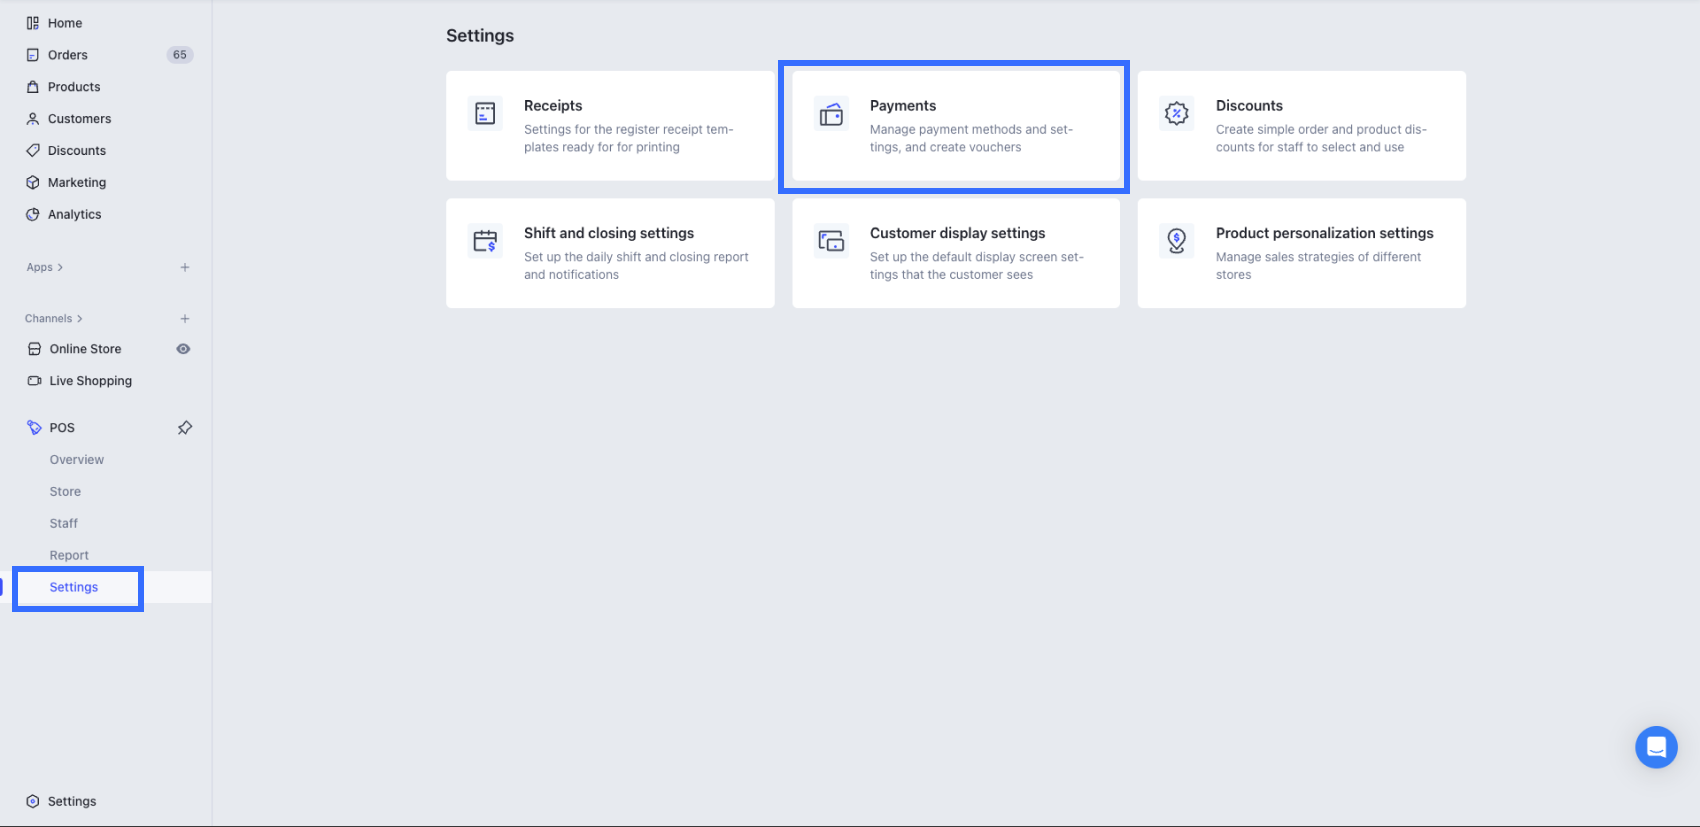The height and width of the screenshot is (827, 1700).
Task: Select Marketing in the sidebar
Action: coord(77,183)
